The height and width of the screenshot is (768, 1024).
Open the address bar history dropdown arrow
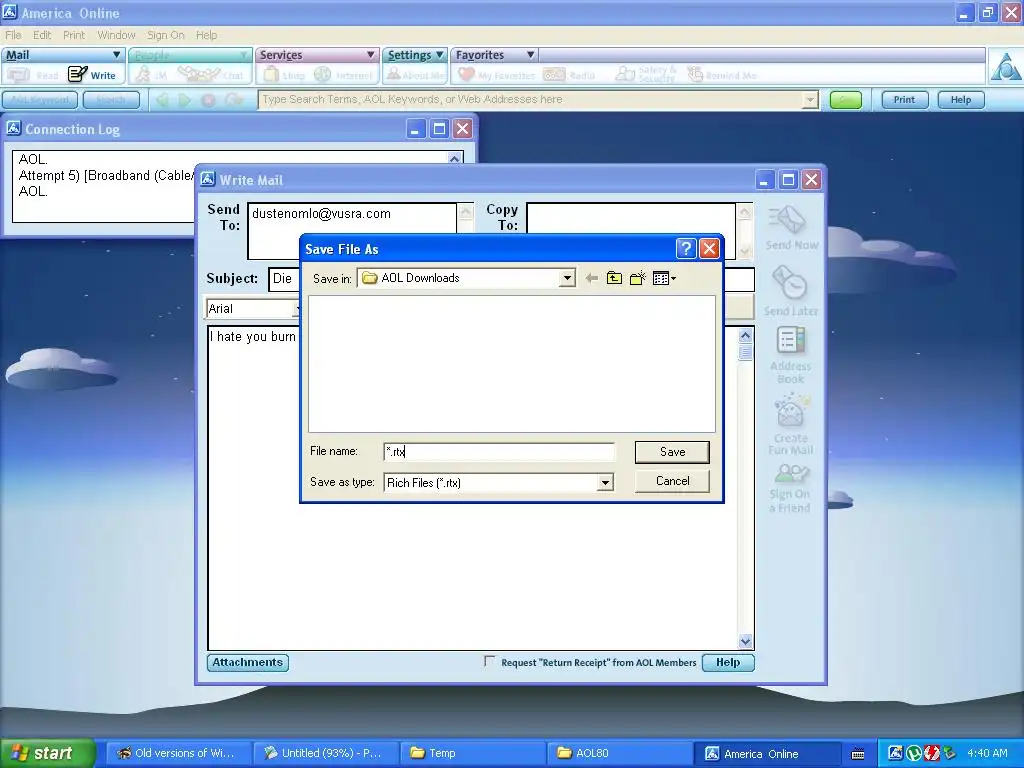[810, 100]
